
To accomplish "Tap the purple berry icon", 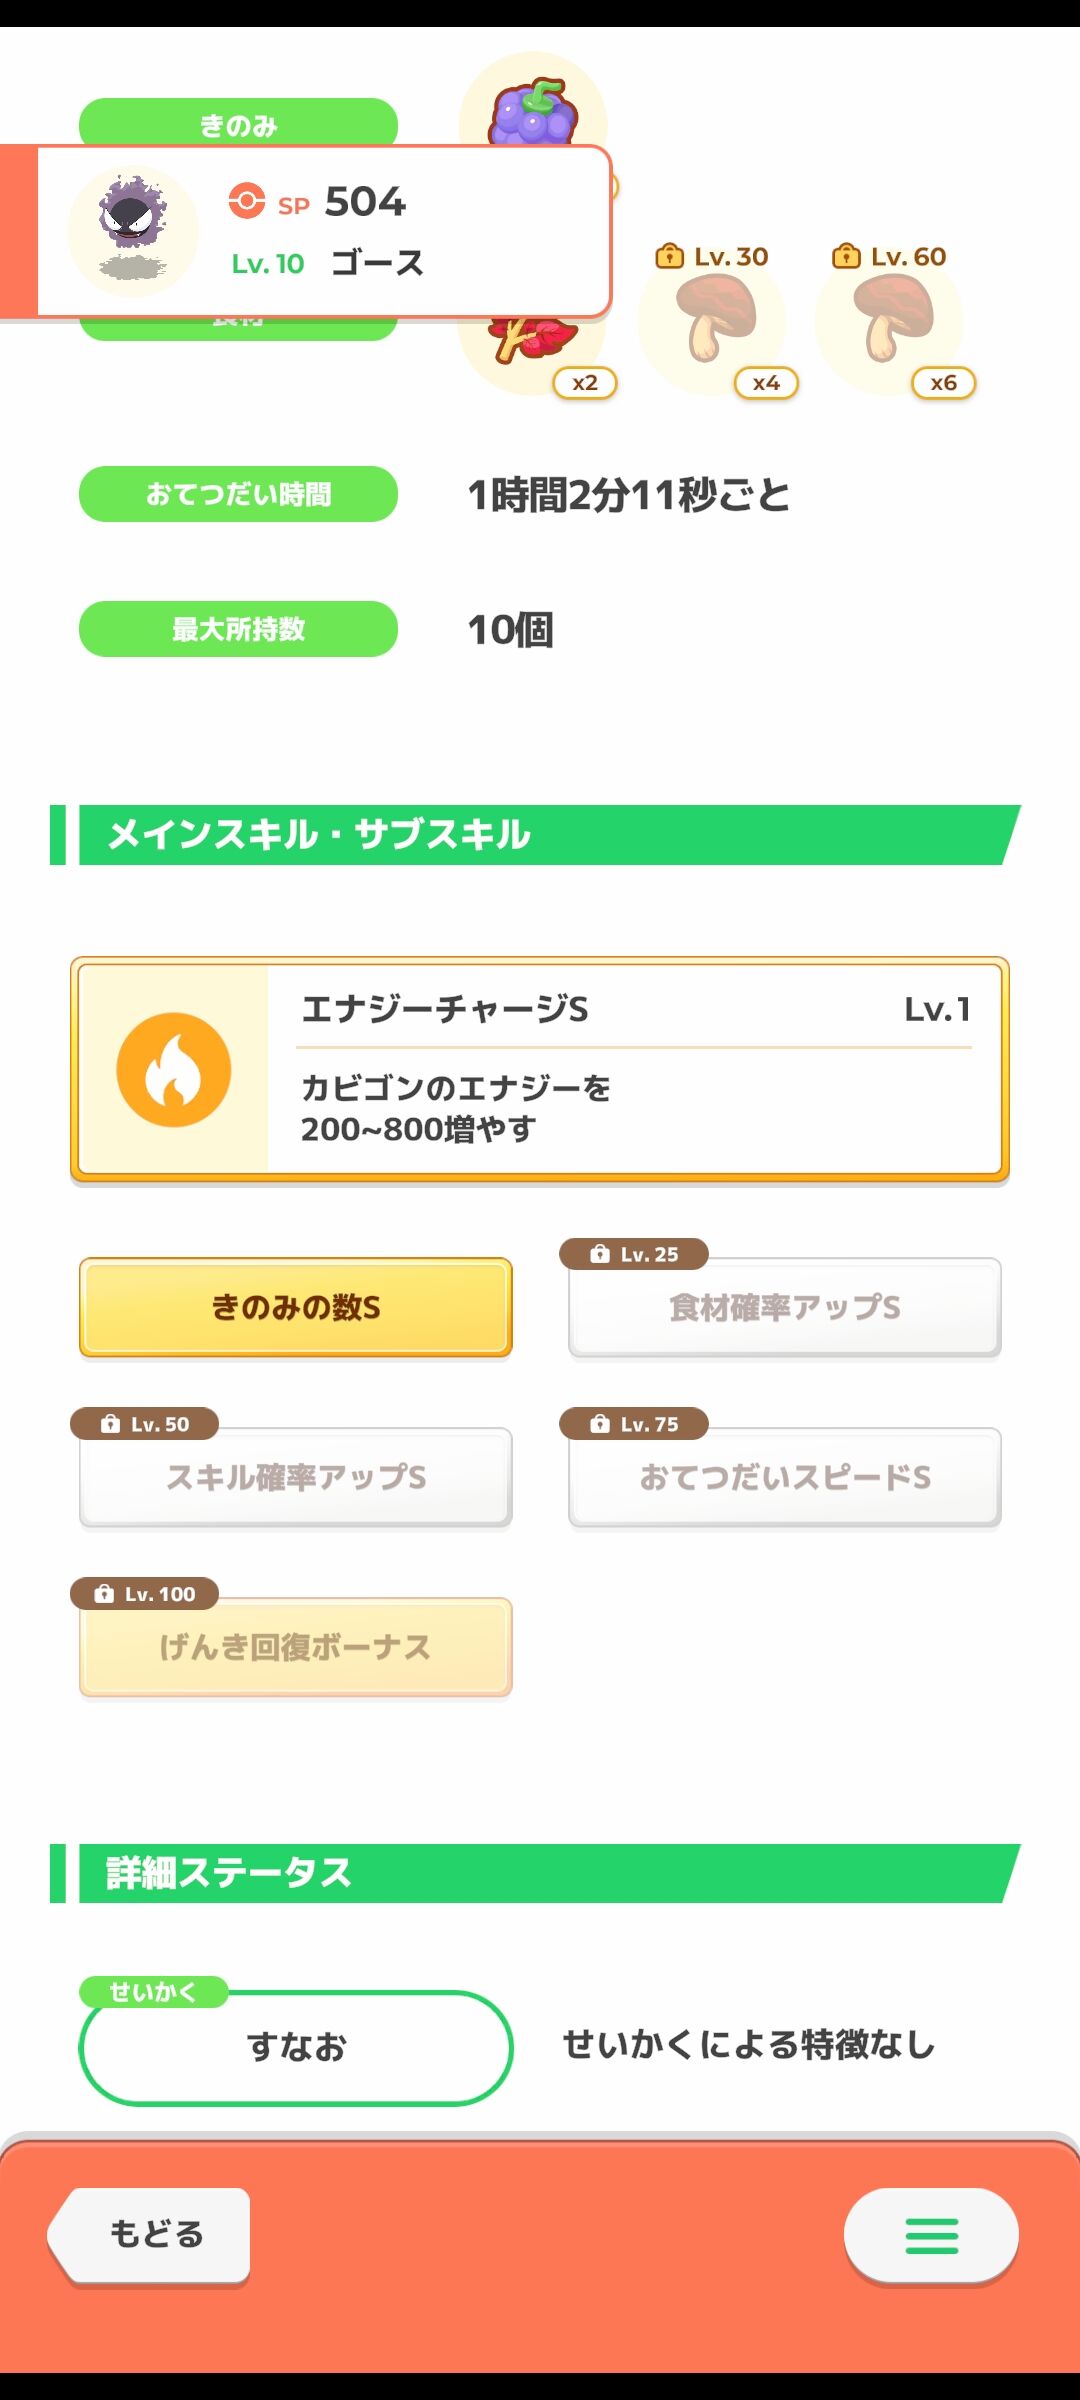I will click(x=533, y=110).
